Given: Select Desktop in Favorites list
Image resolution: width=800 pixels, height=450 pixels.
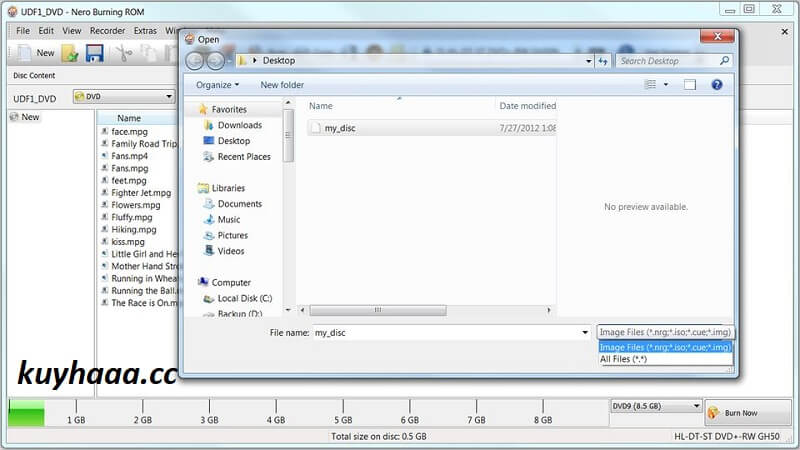Looking at the screenshot, I should click(234, 141).
